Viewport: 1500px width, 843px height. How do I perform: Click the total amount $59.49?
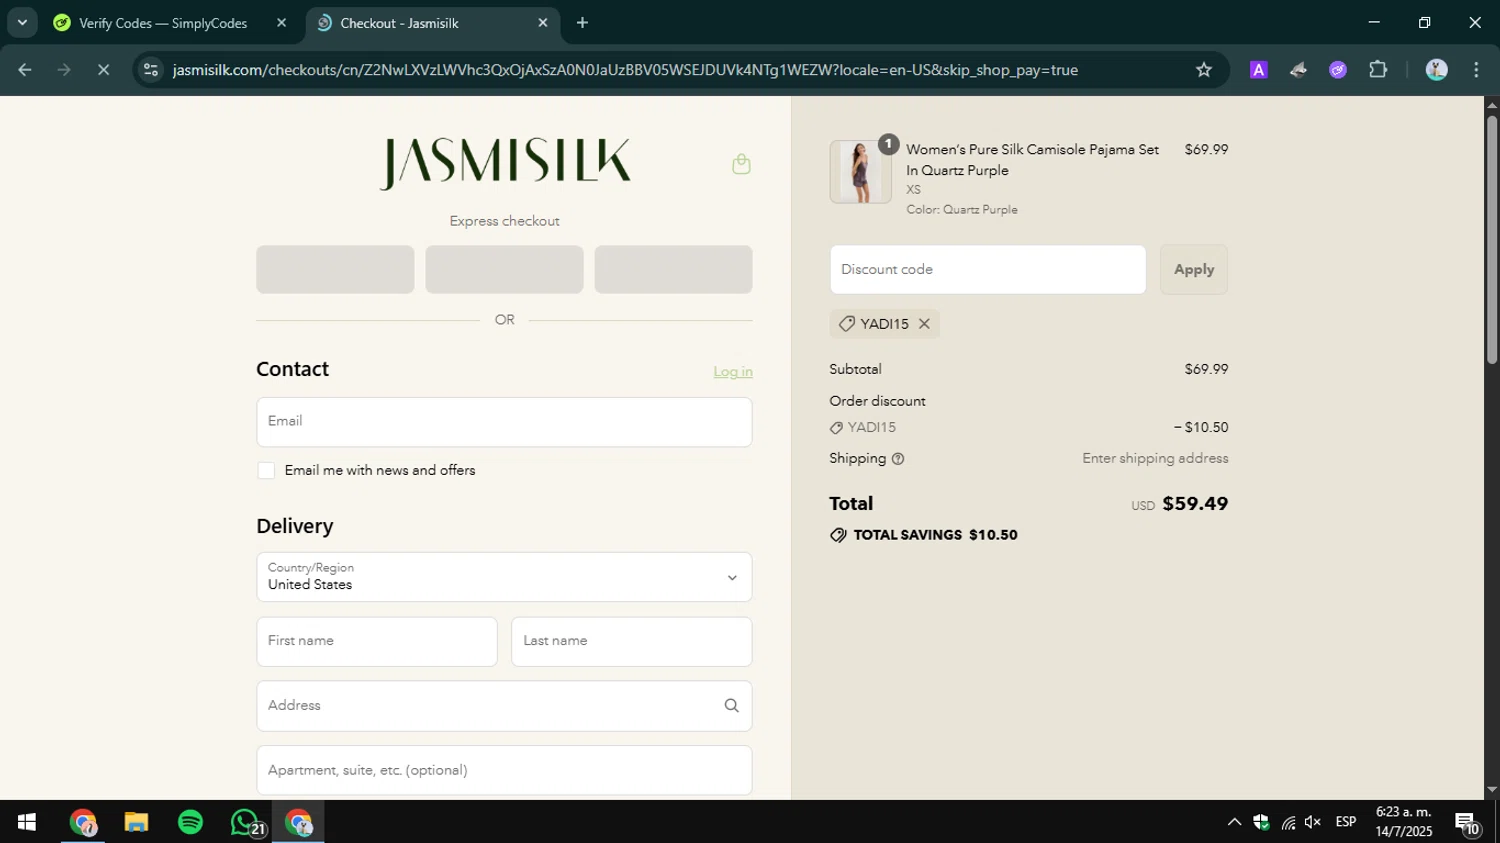click(1195, 504)
